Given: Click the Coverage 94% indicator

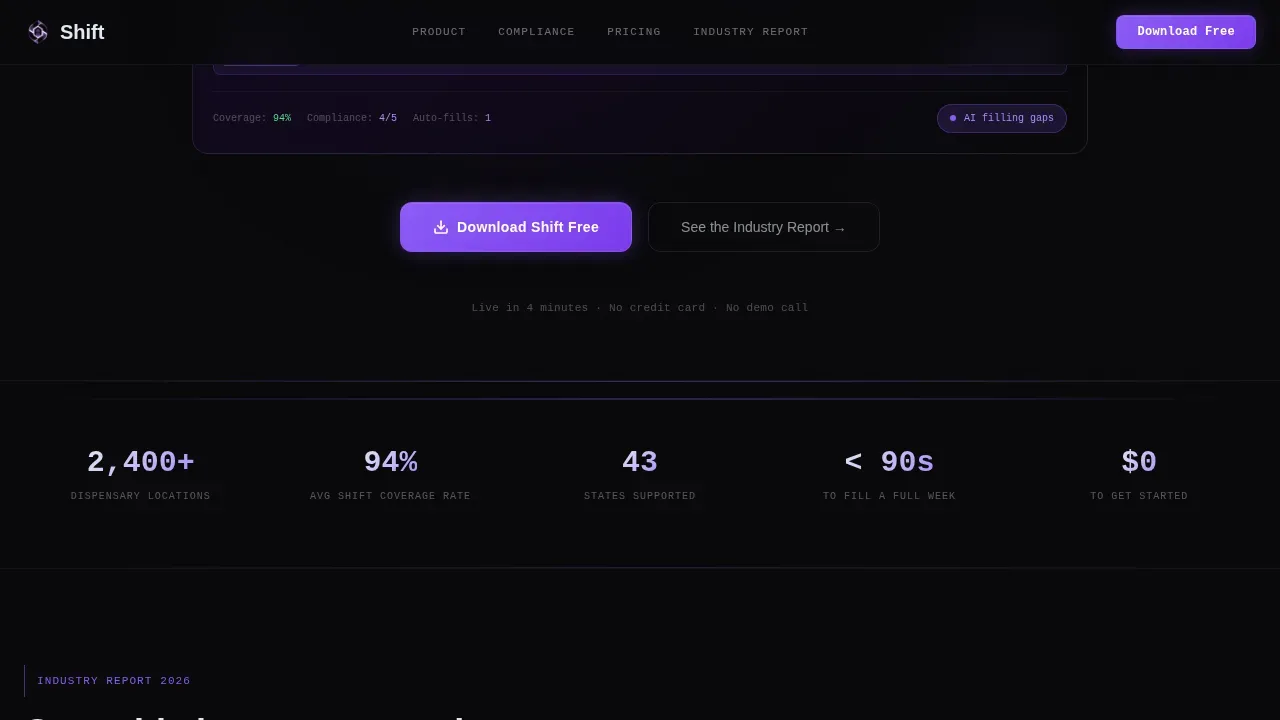Looking at the screenshot, I should [252, 118].
